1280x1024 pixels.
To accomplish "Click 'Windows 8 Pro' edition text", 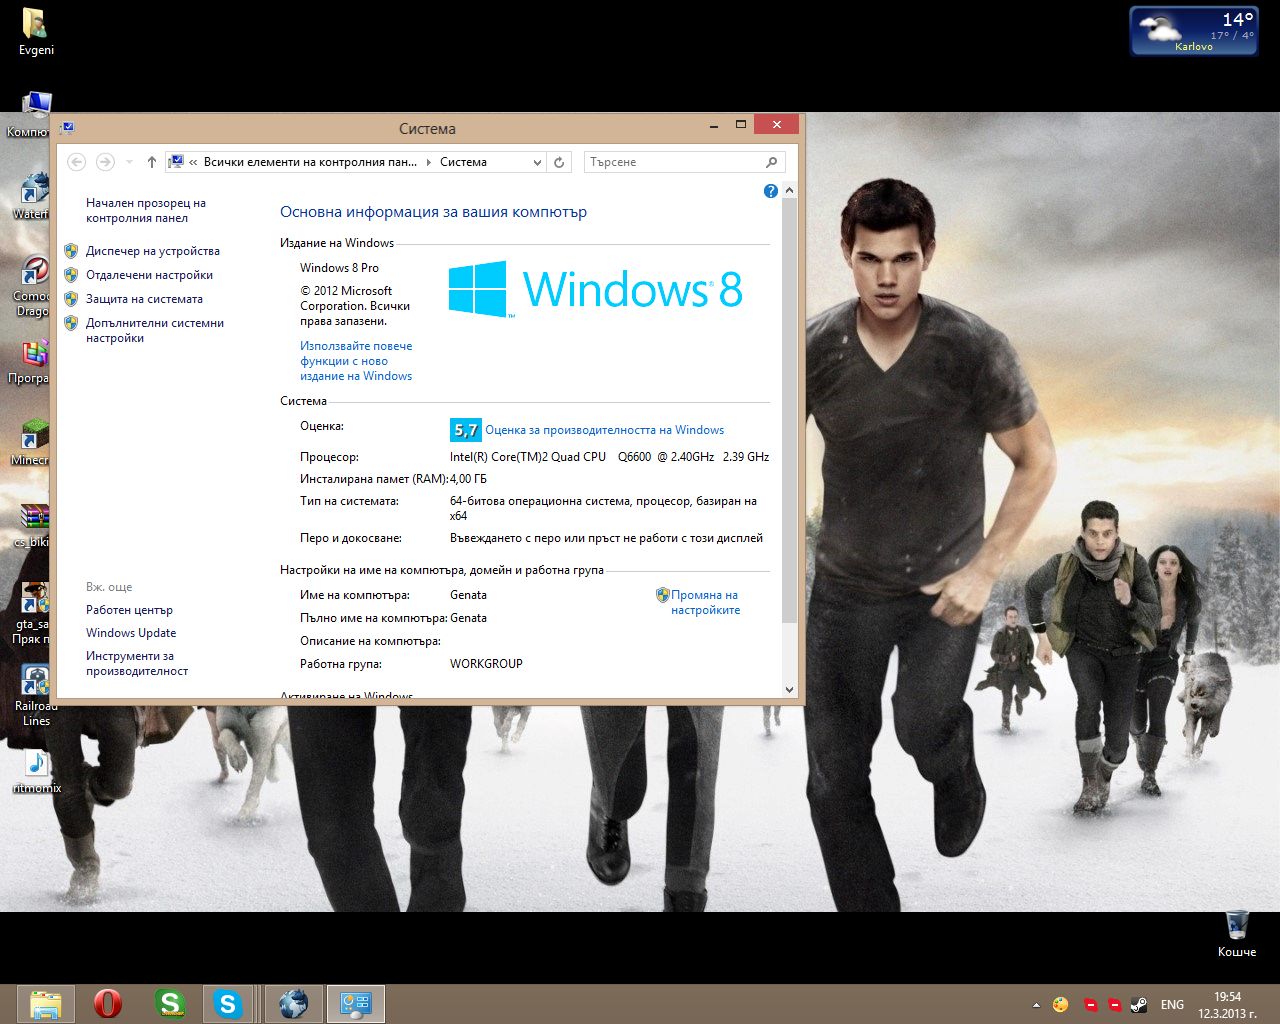I will coord(339,268).
